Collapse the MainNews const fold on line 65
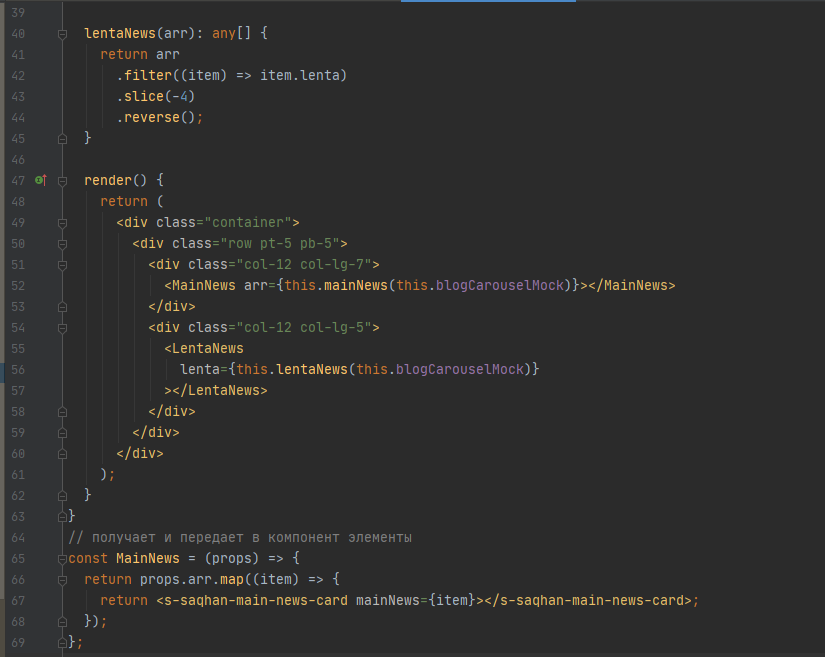Screen dimensions: 825x657 tap(62, 559)
